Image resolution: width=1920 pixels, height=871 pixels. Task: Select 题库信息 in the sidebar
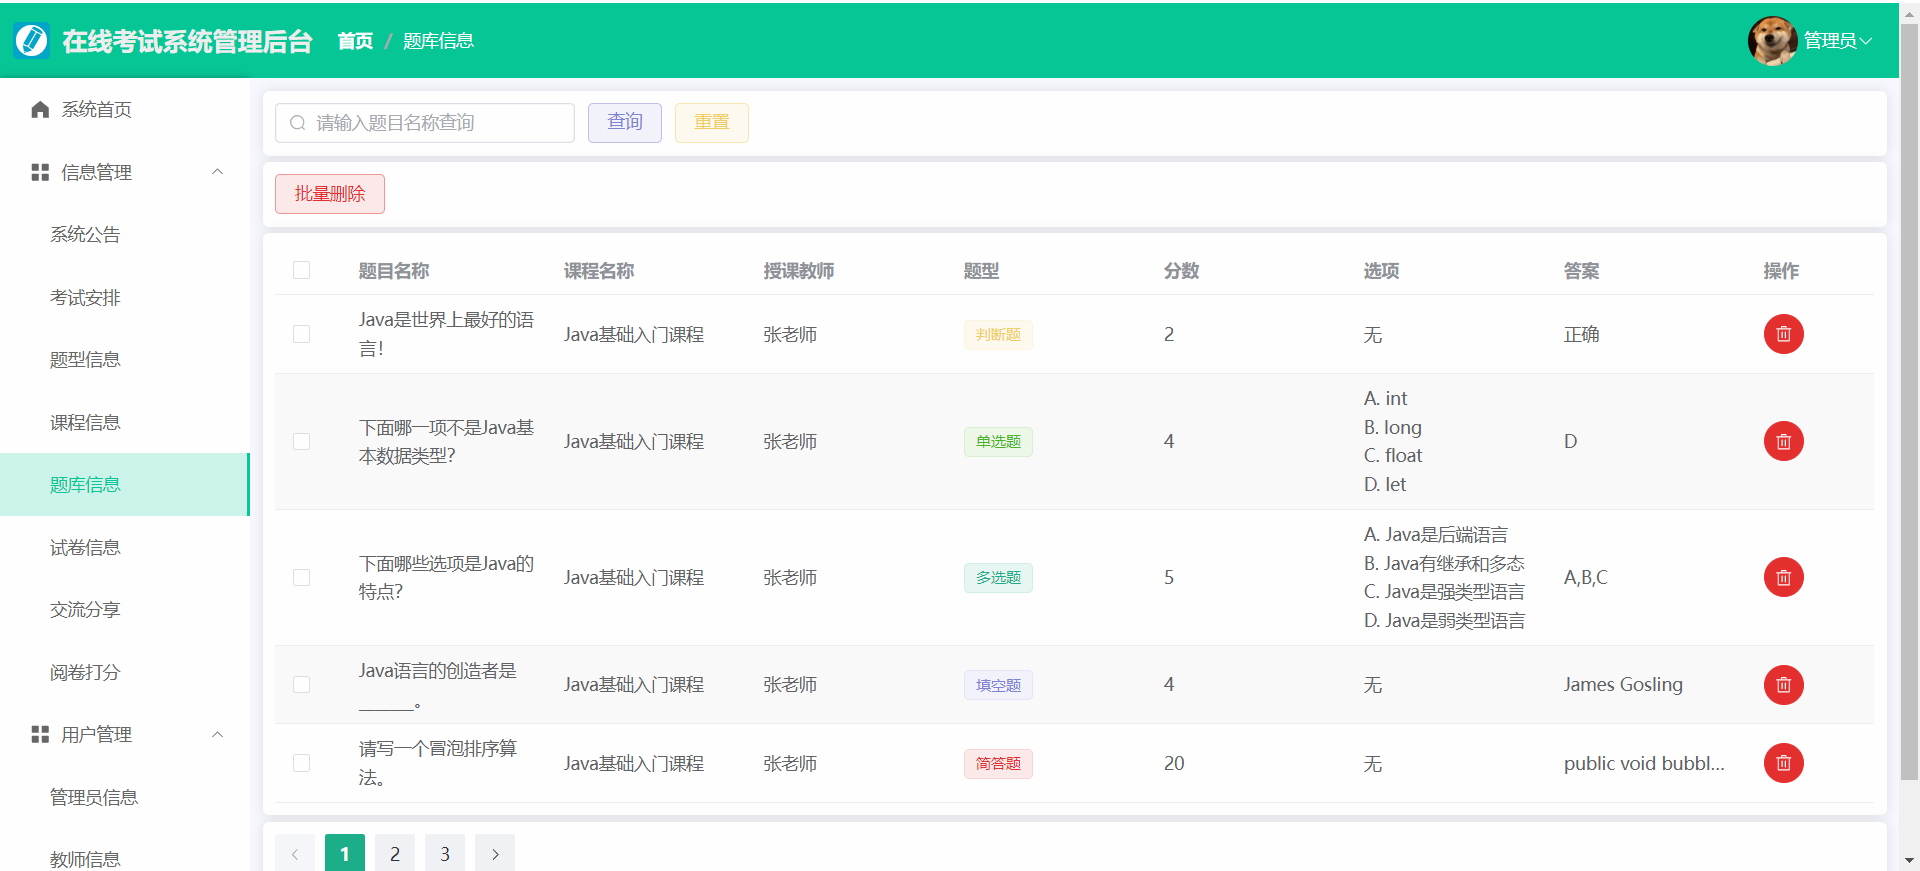click(125, 485)
